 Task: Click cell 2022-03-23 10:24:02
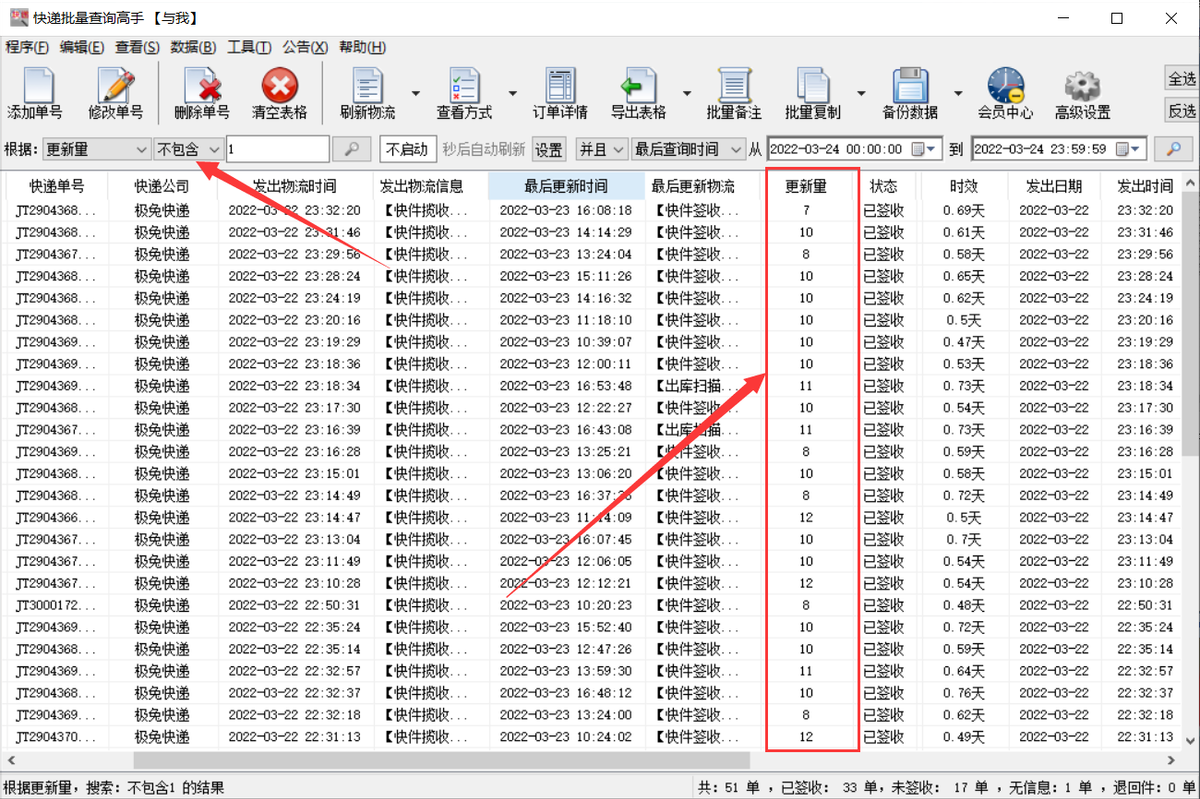click(x=566, y=737)
